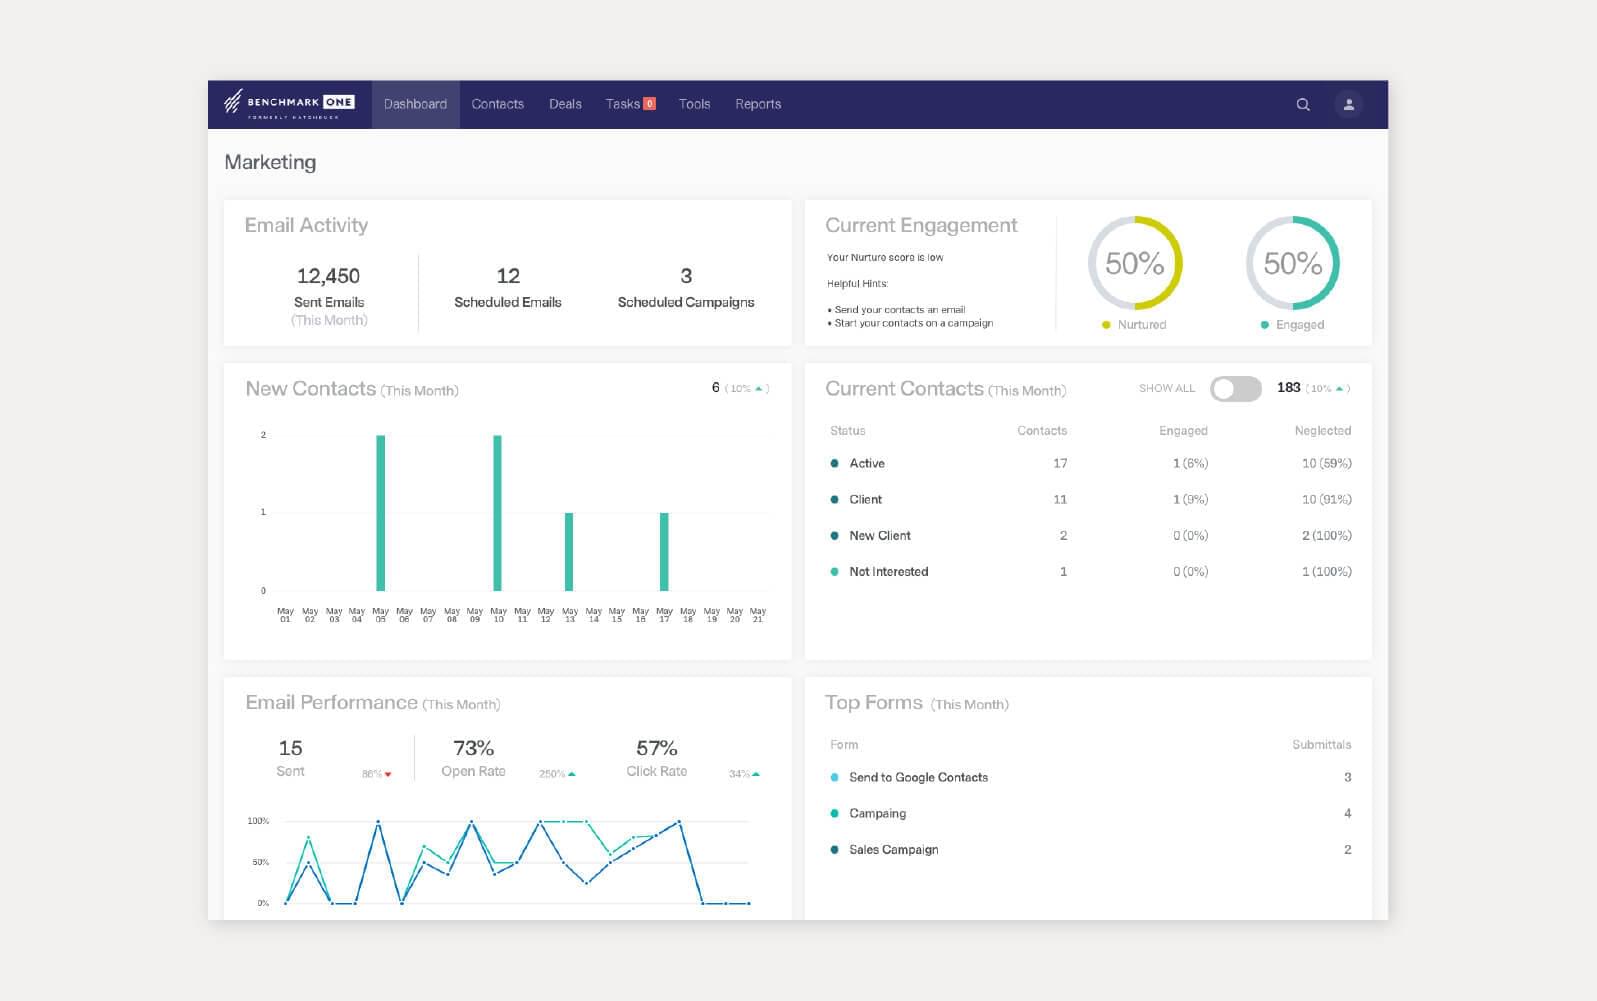The height and width of the screenshot is (1001, 1597).
Task: Click the teal Engaged legend dot
Action: (1265, 325)
